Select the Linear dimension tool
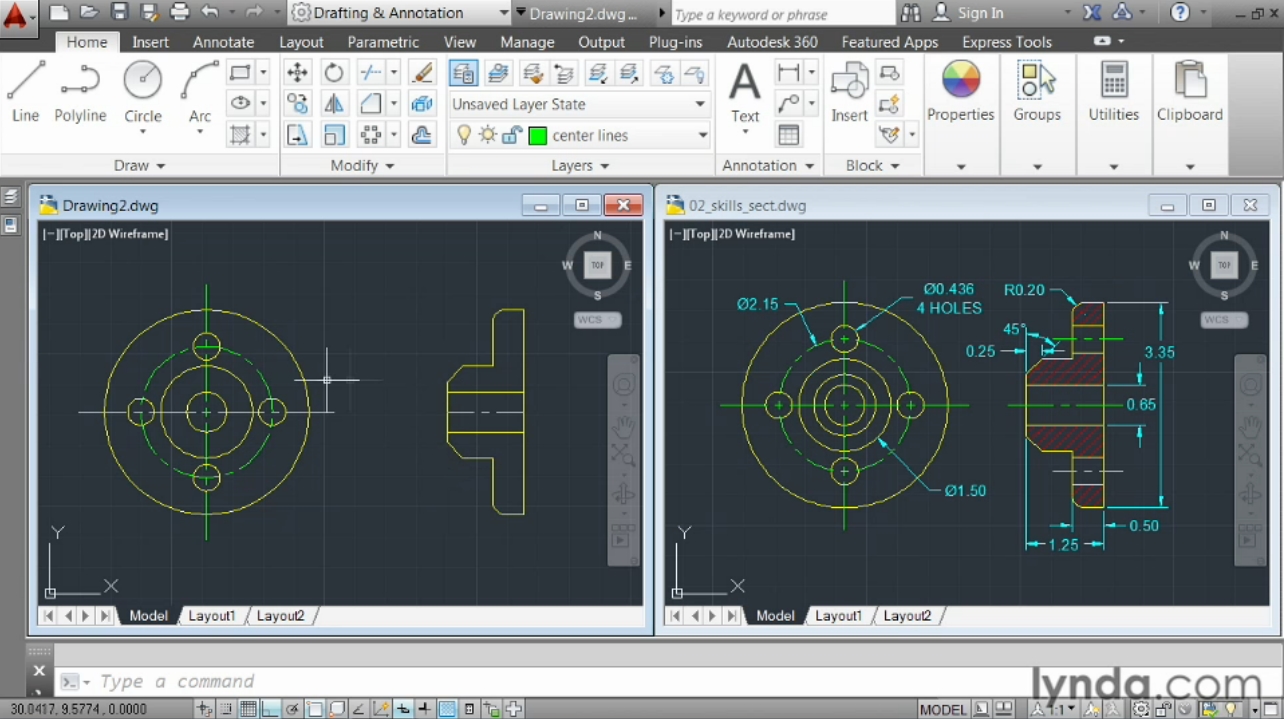 [x=789, y=73]
